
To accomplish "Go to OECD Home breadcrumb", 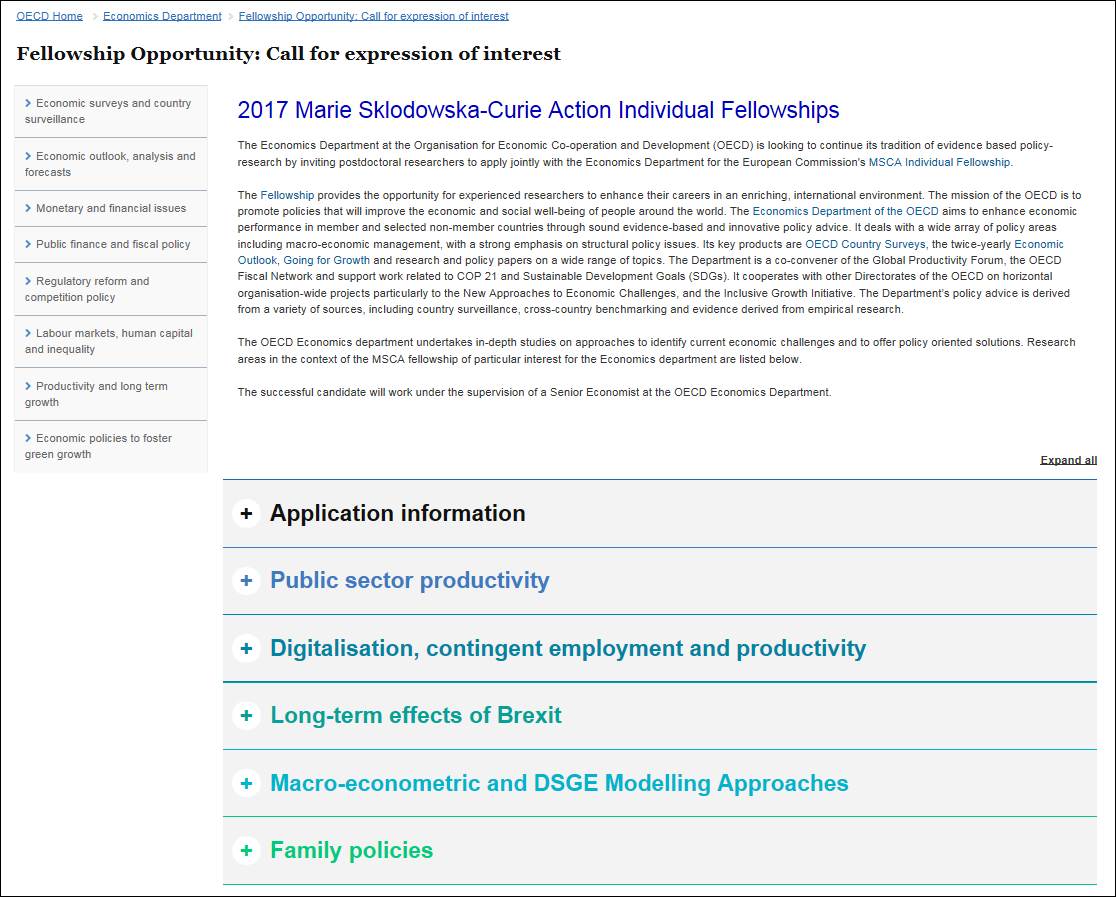I will (x=49, y=16).
